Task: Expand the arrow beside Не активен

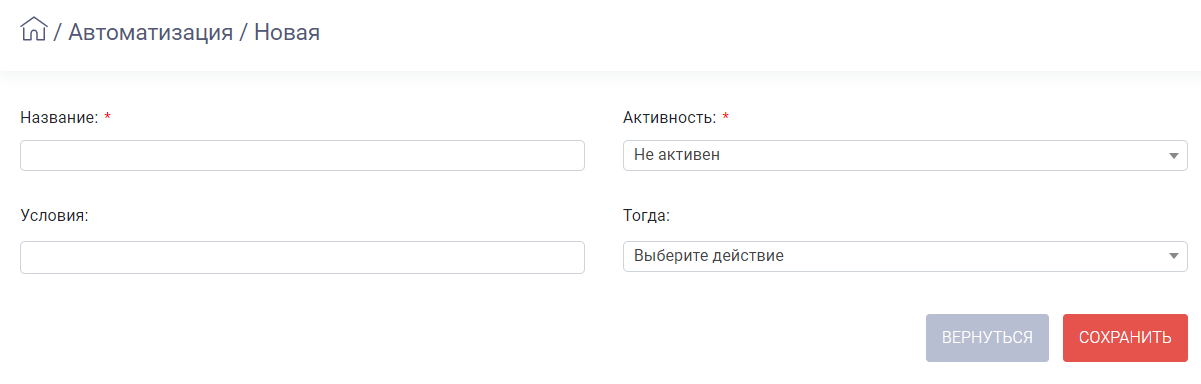Action: tap(1173, 156)
